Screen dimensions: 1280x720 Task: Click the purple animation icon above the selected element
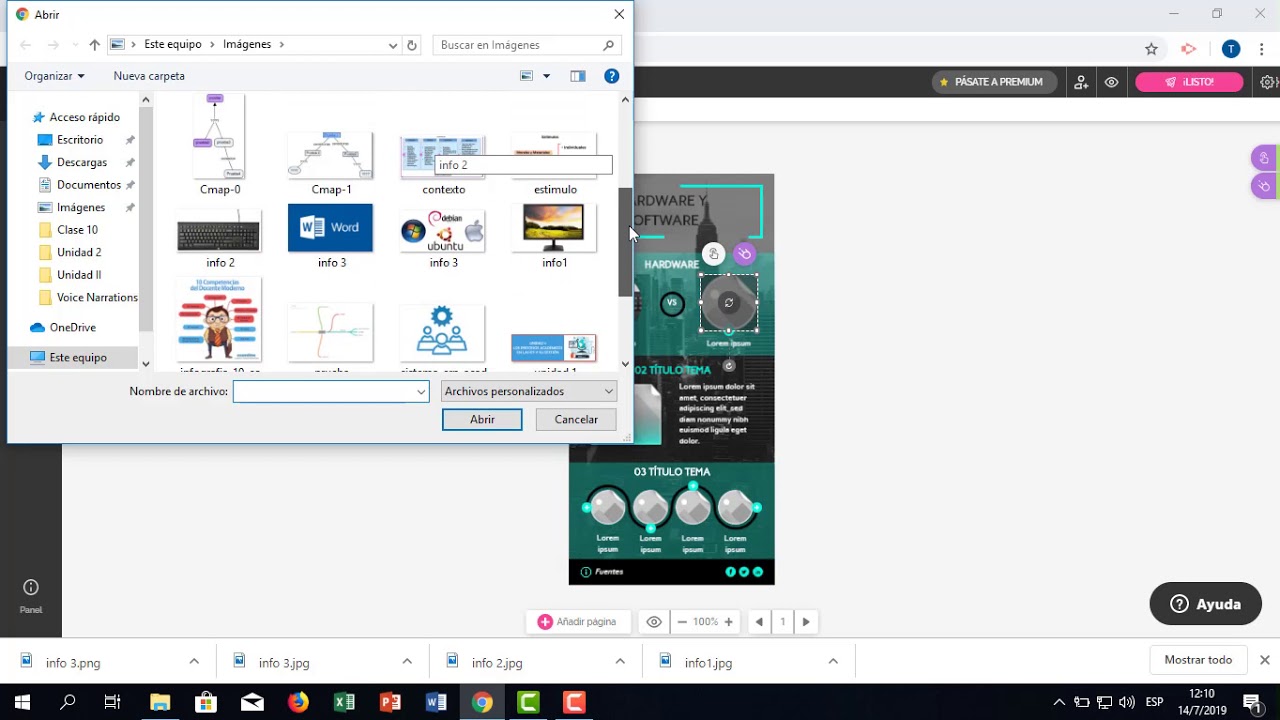pos(744,254)
